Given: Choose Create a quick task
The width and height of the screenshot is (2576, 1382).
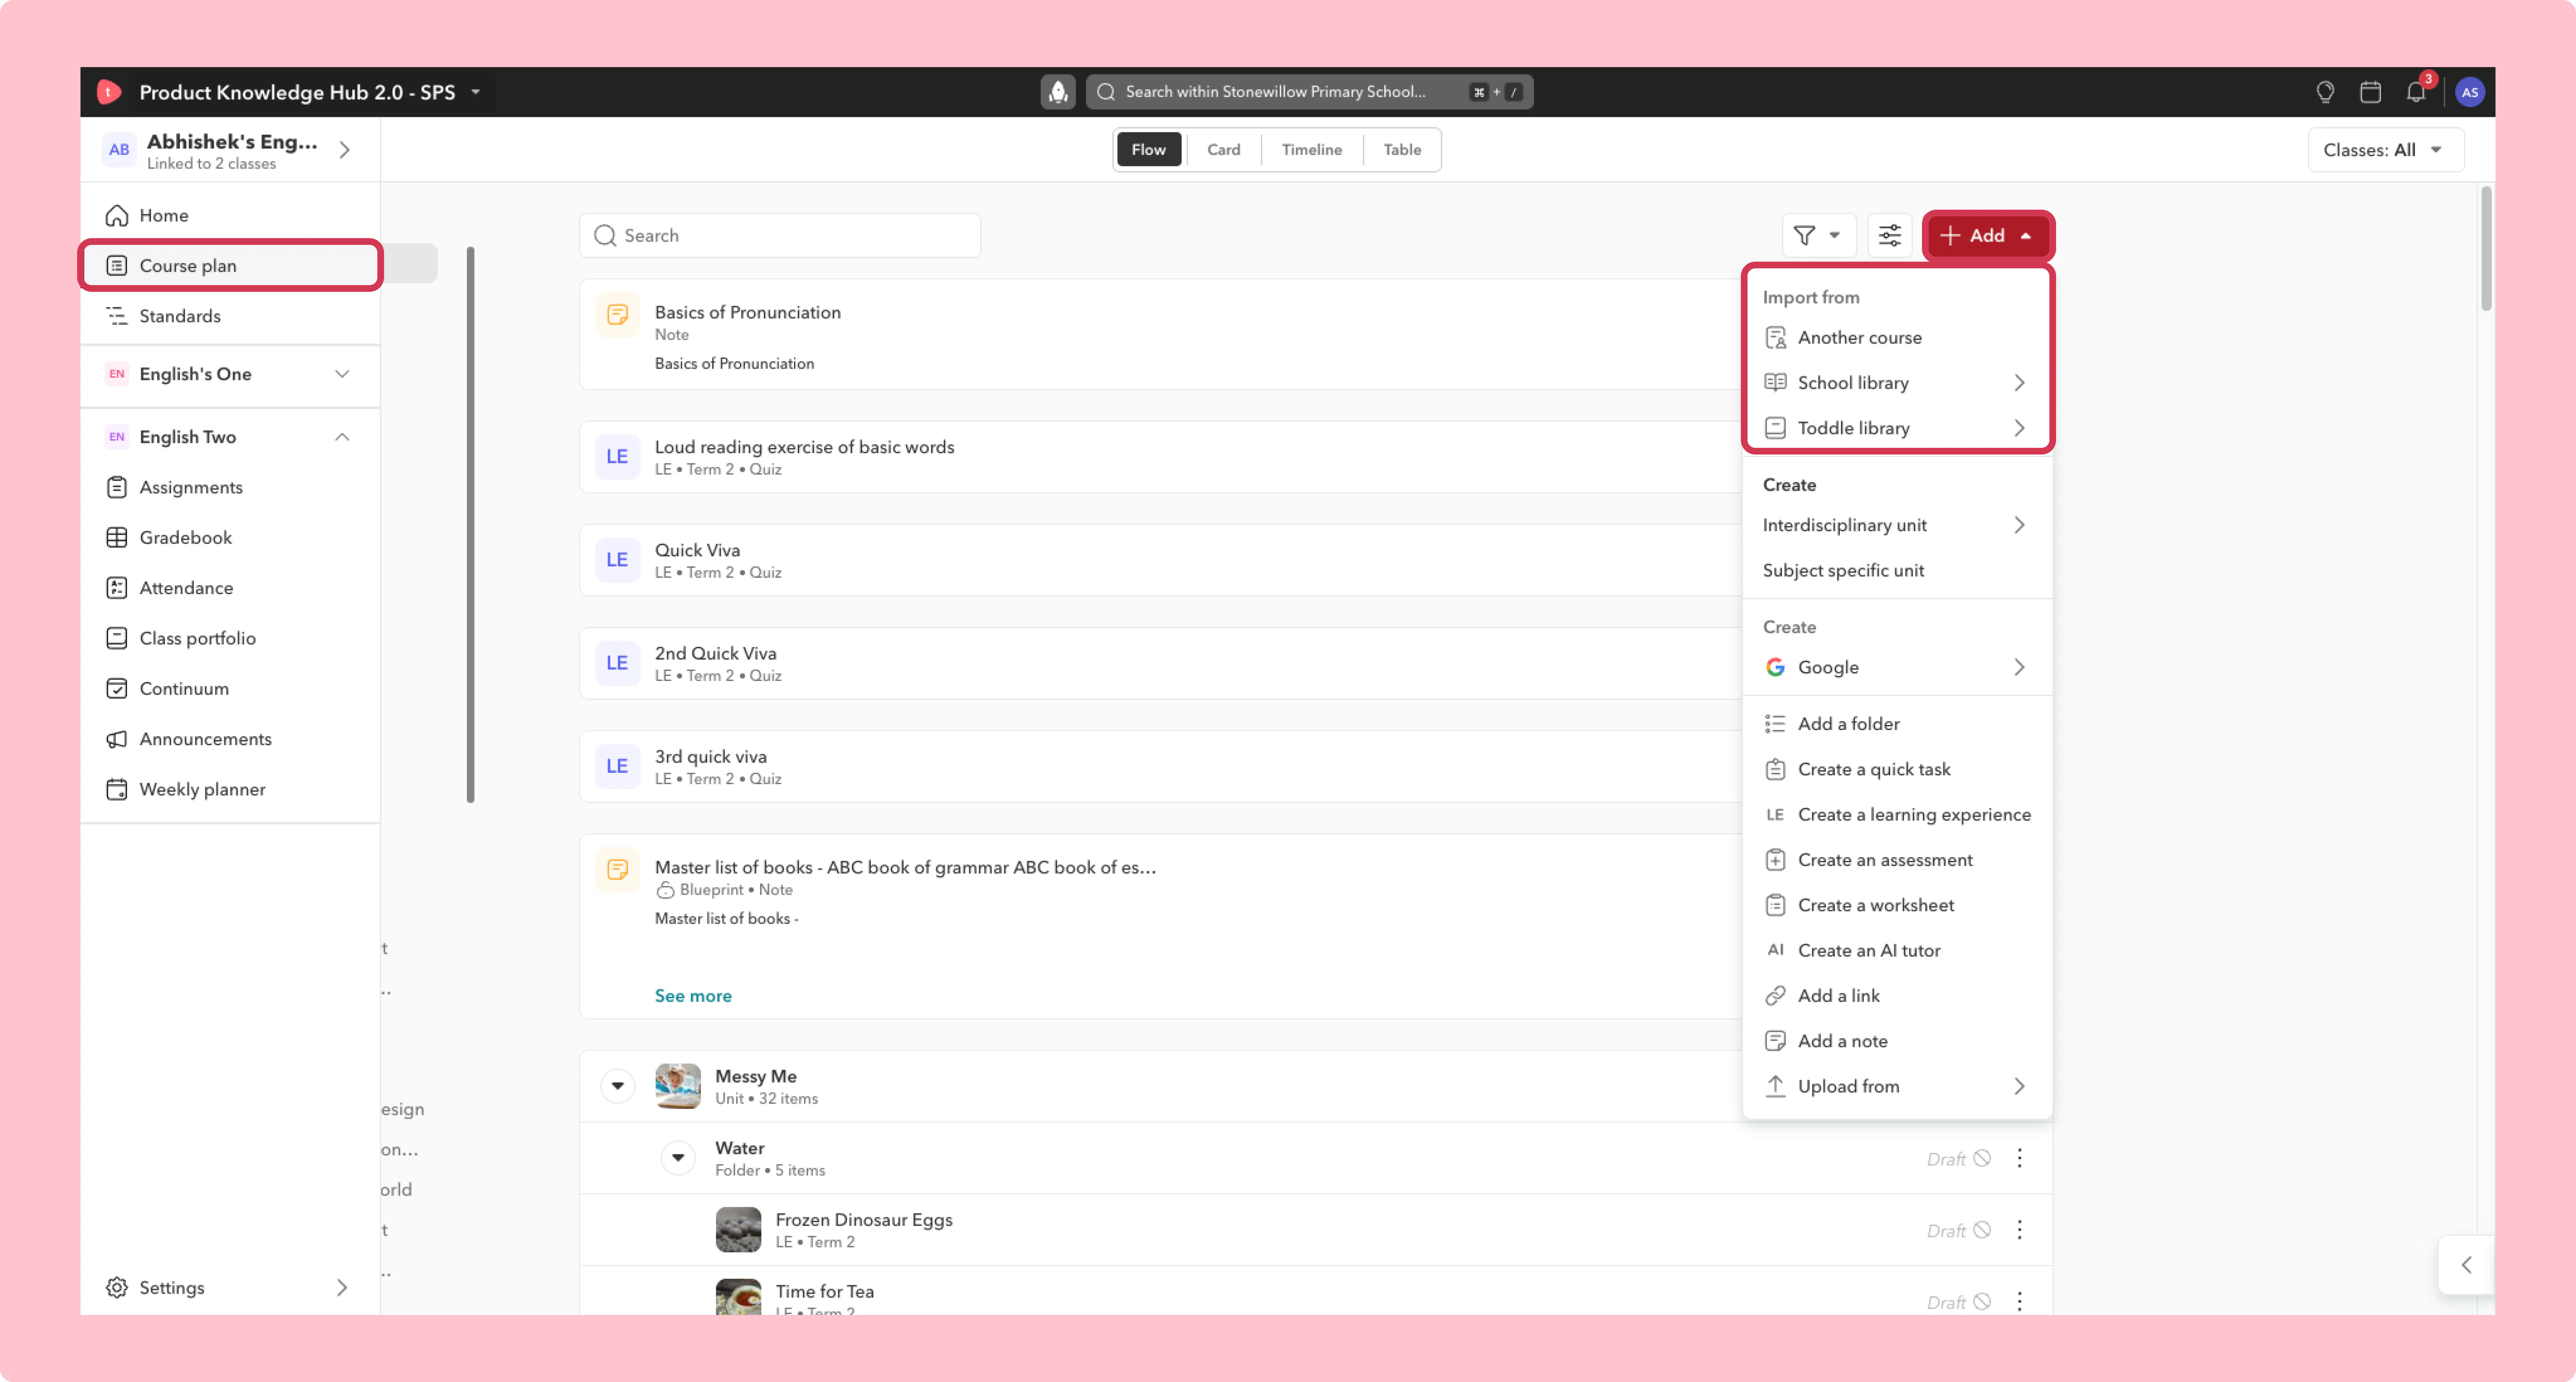Looking at the screenshot, I should pos(1897,769).
